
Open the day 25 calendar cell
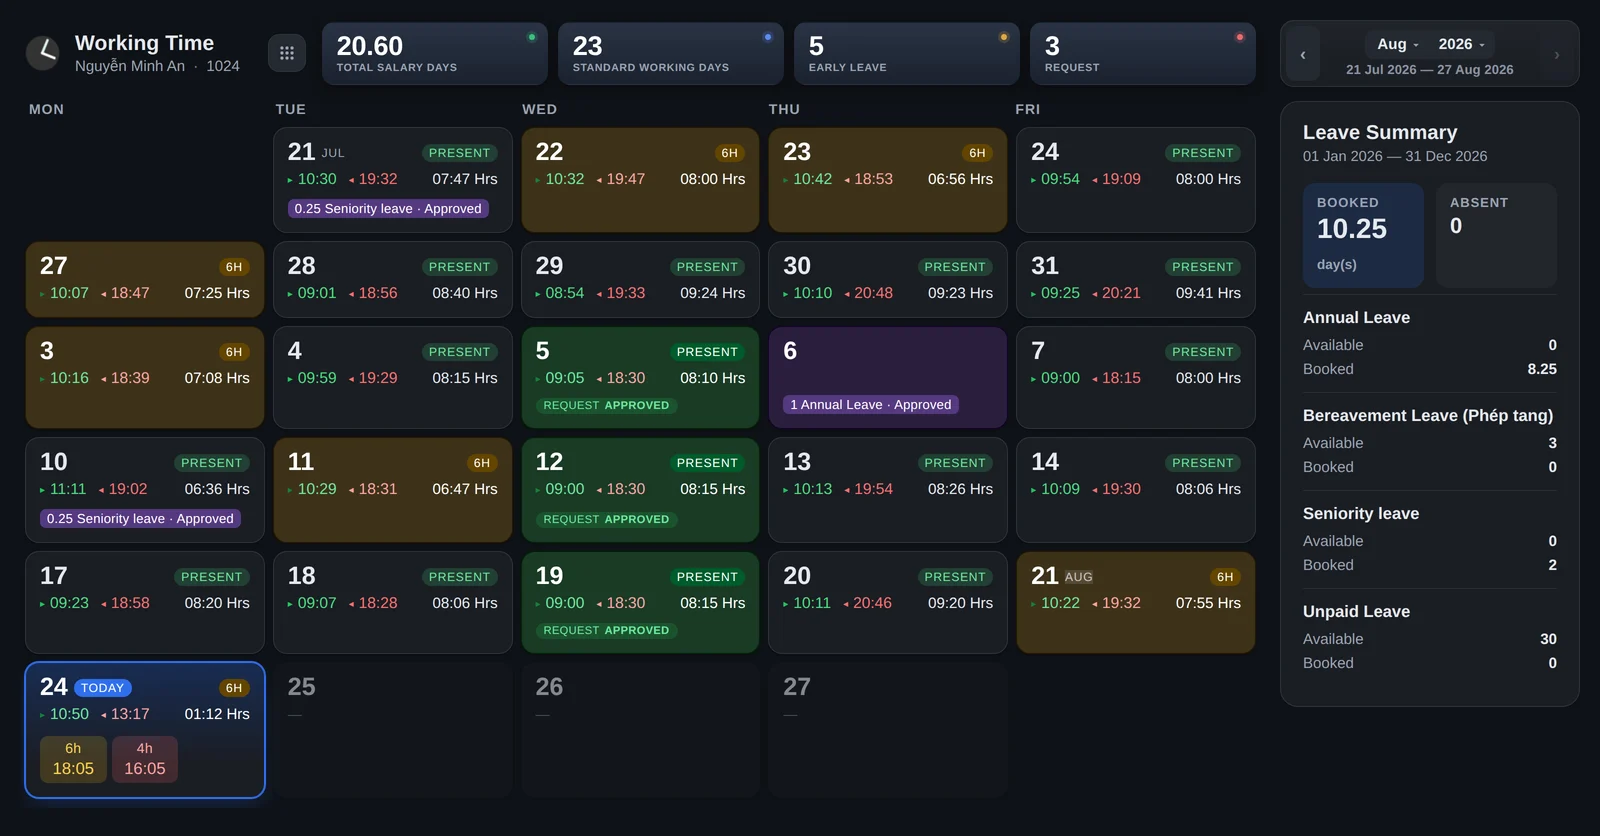[x=393, y=729]
